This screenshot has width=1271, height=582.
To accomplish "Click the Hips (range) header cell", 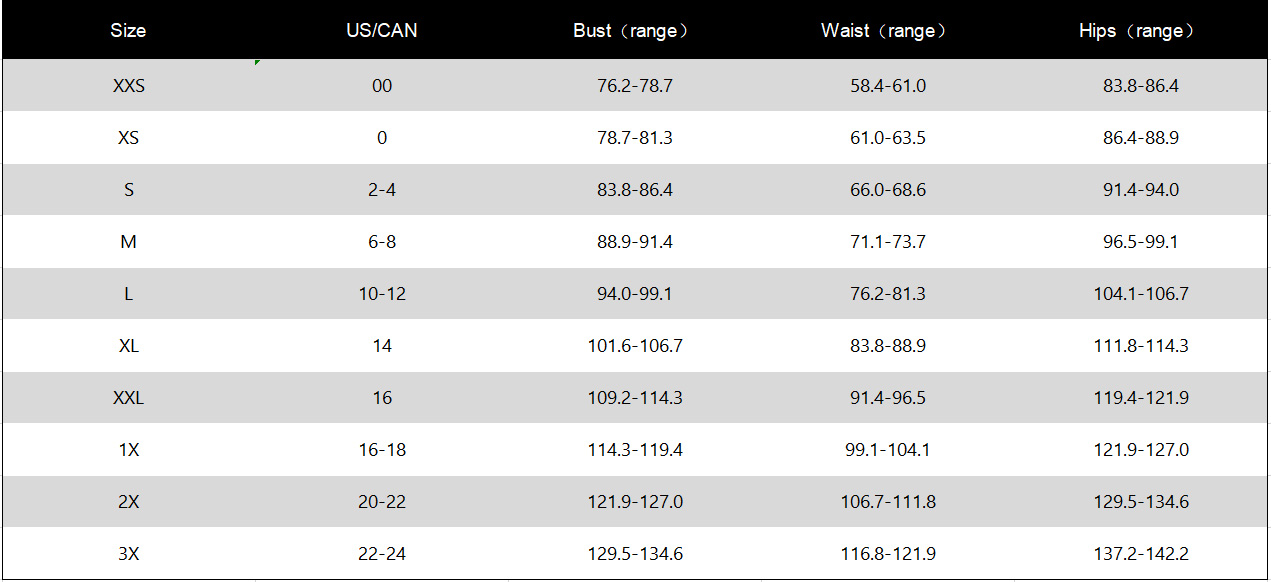I will point(1140,31).
